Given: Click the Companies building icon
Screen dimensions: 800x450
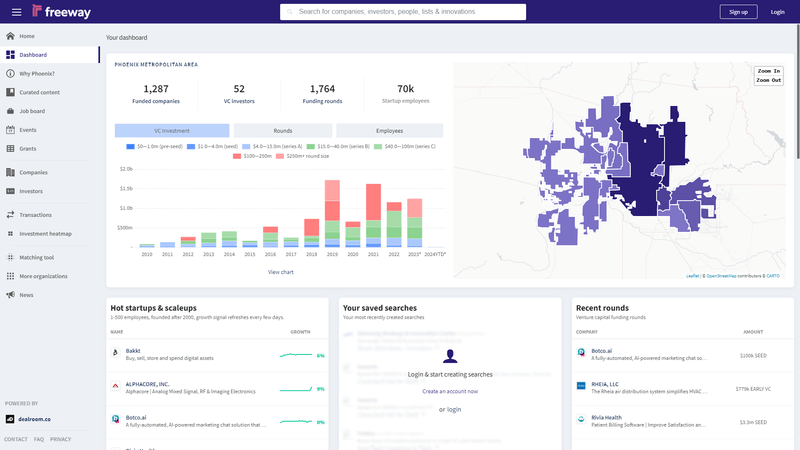Looking at the screenshot, I should point(10,172).
